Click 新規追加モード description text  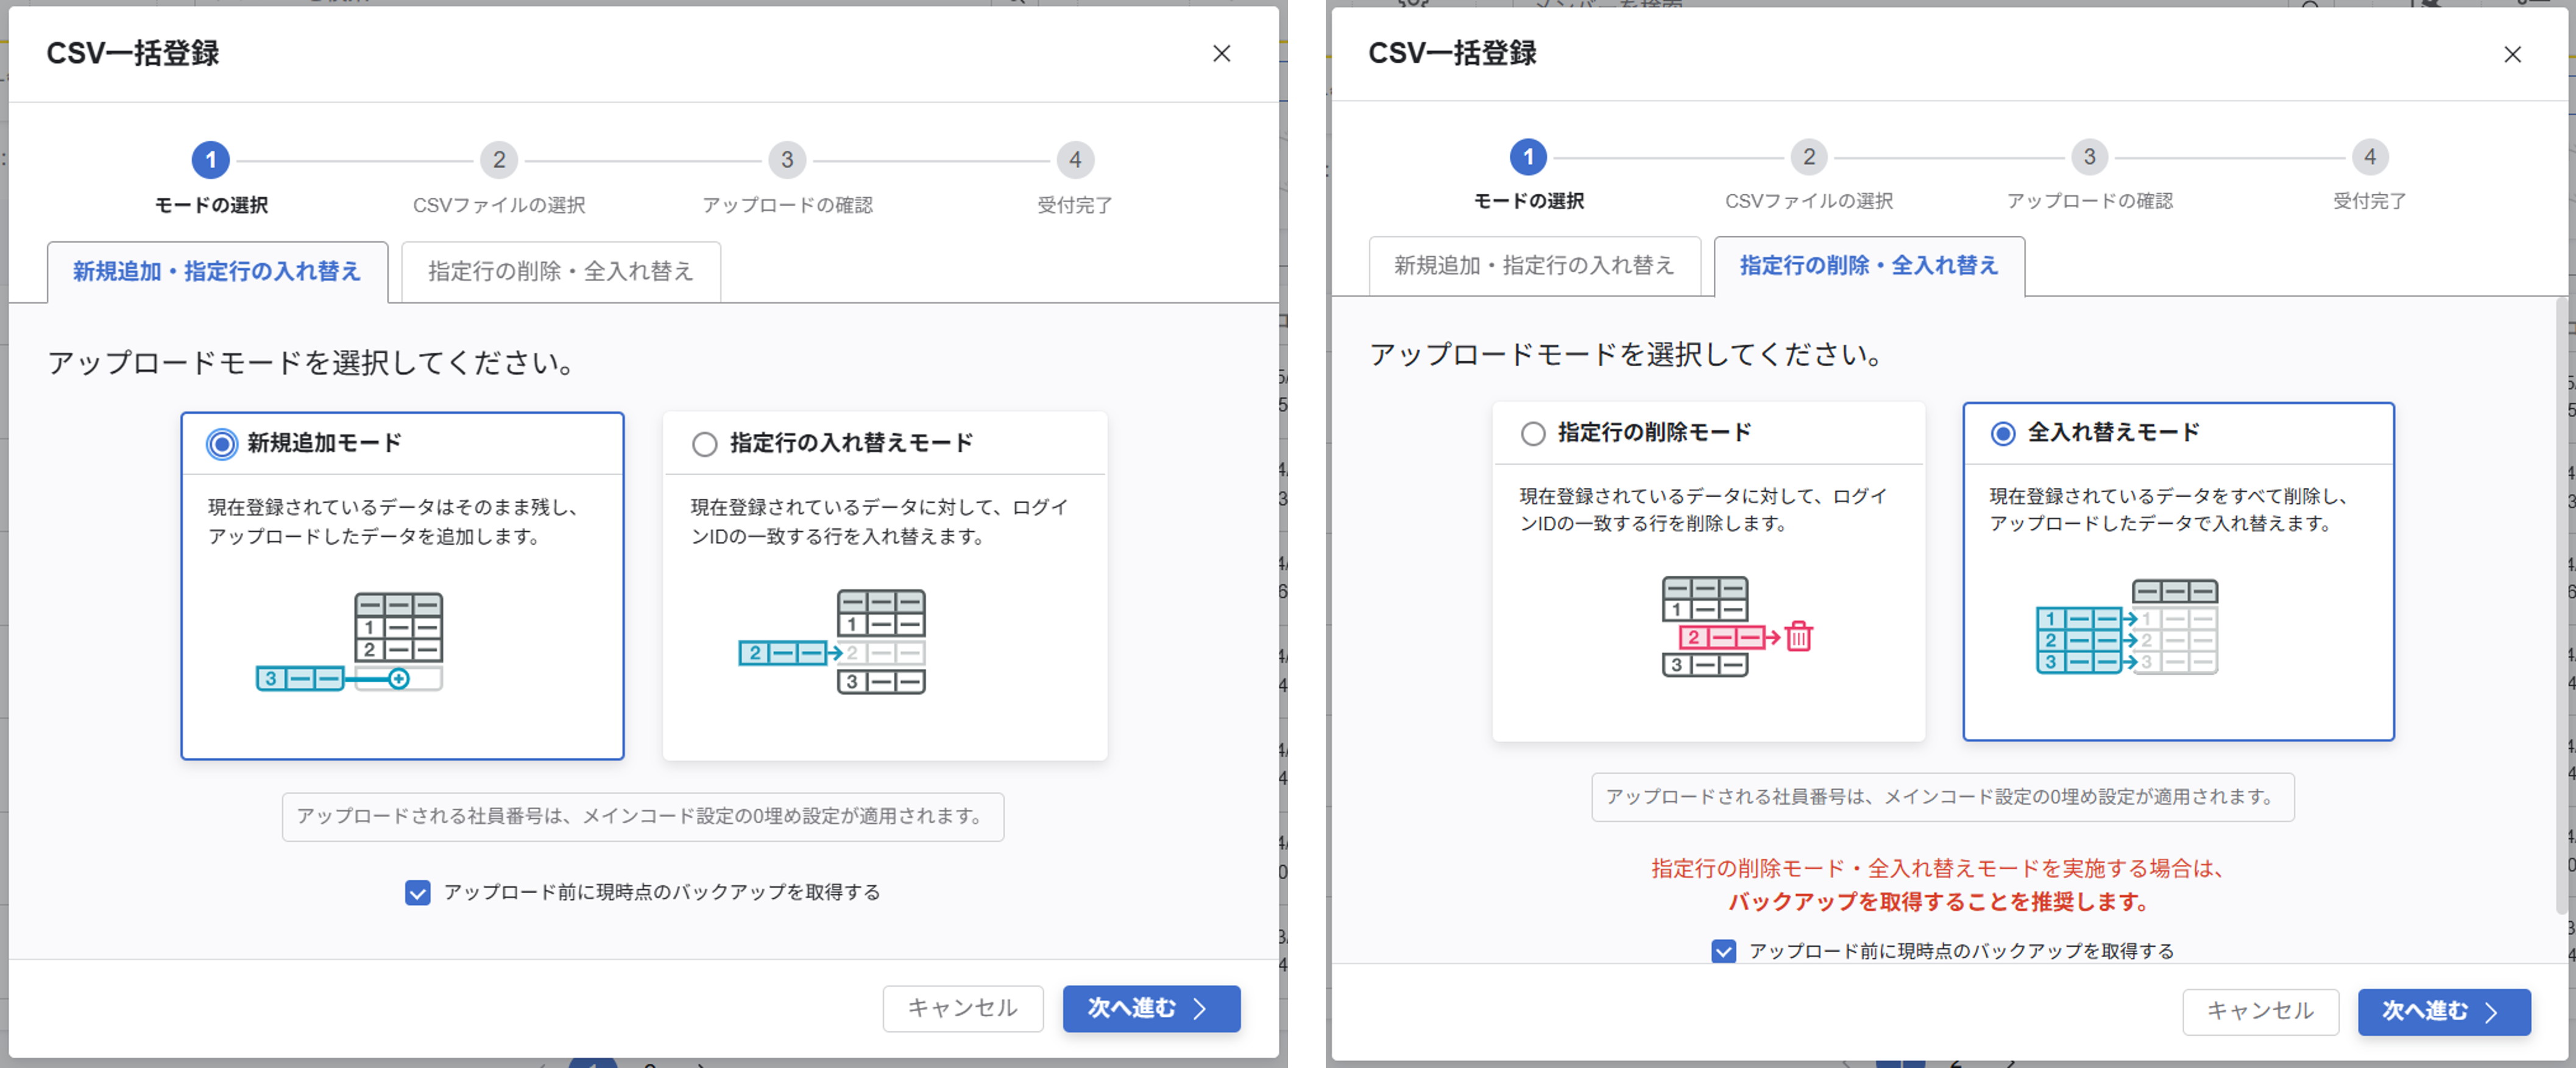coord(395,523)
